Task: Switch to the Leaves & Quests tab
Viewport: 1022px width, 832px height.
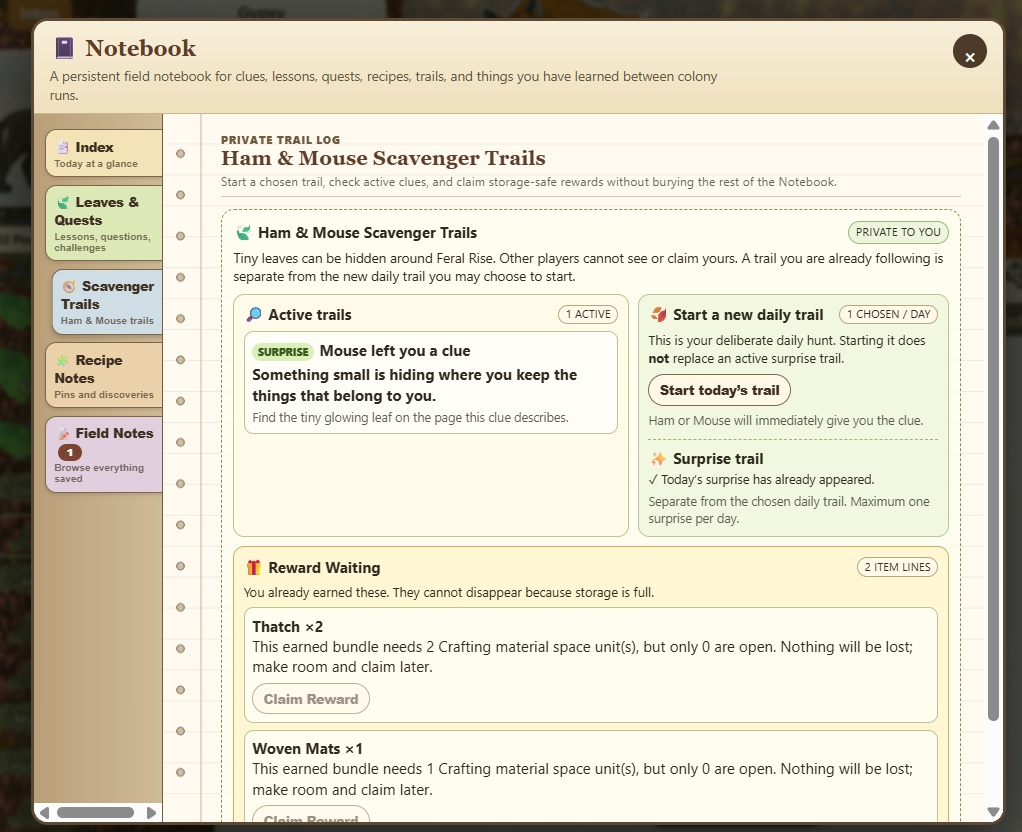Action: point(104,223)
